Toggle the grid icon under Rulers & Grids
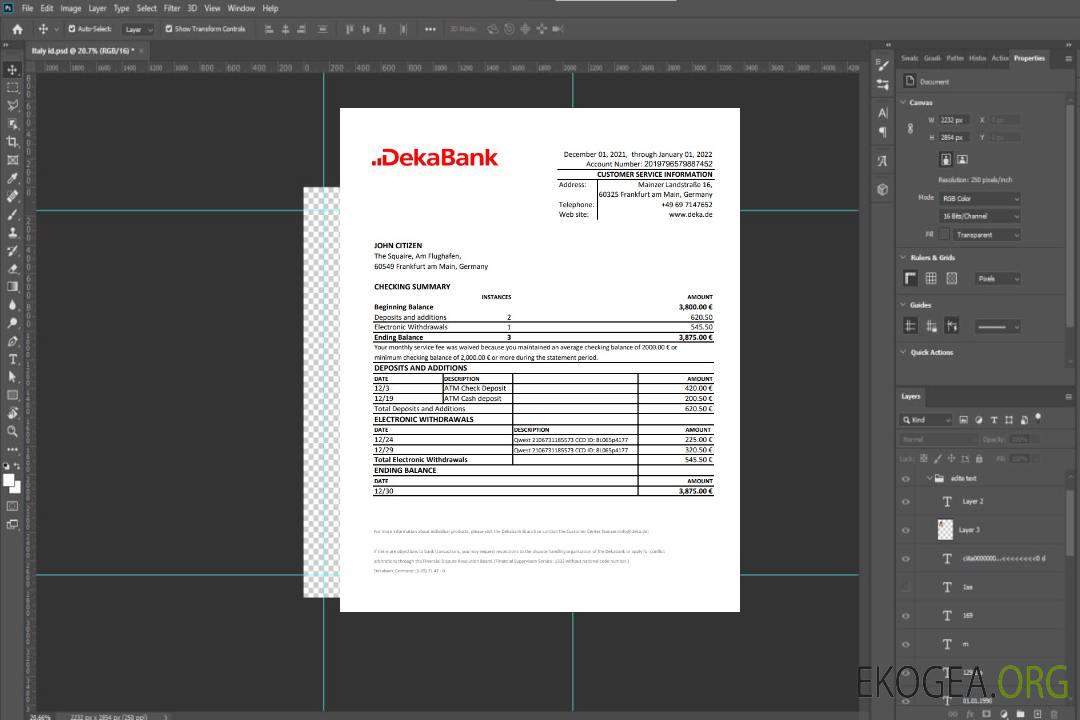Viewport: 1080px width, 720px height. pyautogui.click(x=931, y=278)
